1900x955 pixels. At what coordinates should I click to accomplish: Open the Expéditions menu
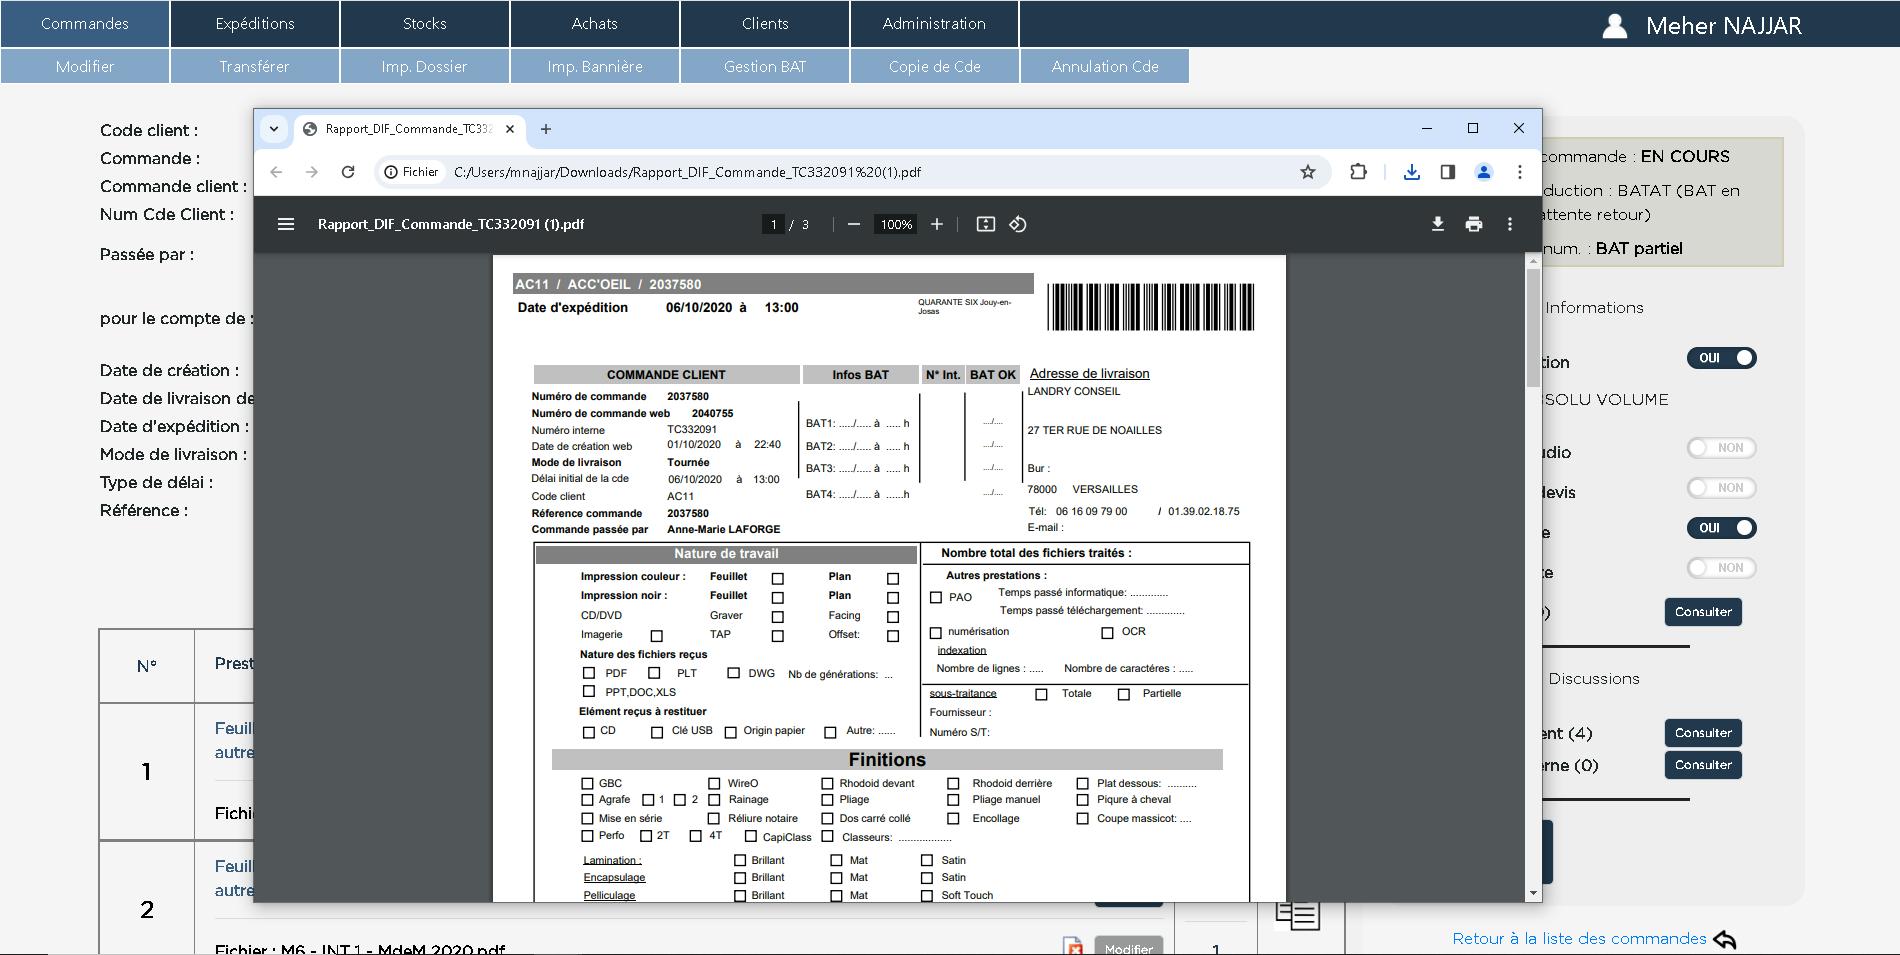[254, 23]
